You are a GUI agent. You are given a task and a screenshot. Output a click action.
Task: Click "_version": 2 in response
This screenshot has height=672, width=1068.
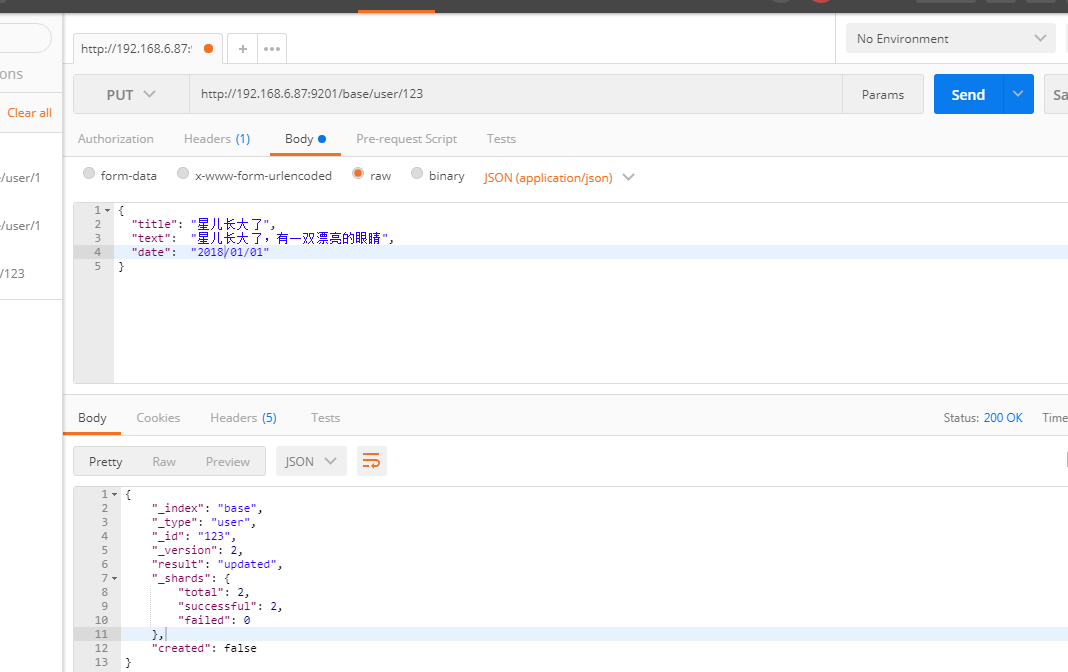(x=197, y=550)
